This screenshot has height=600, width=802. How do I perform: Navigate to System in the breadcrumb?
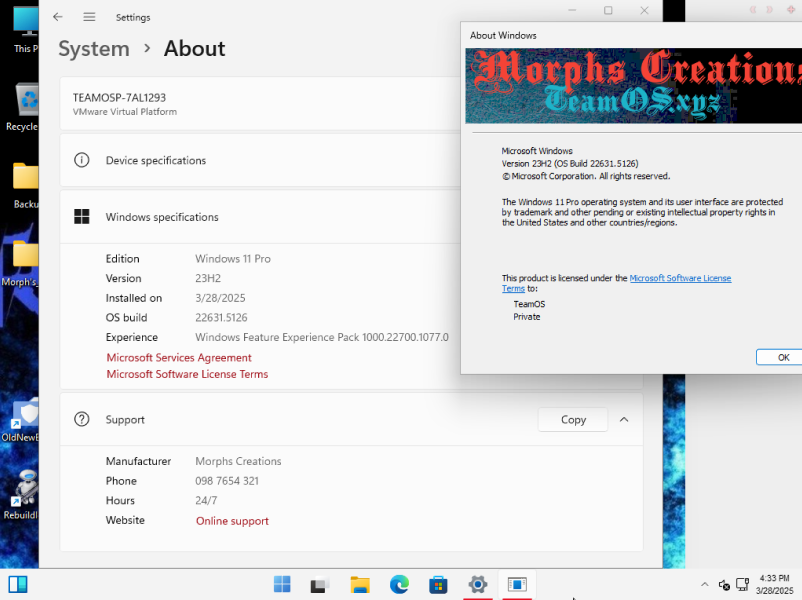click(x=94, y=49)
